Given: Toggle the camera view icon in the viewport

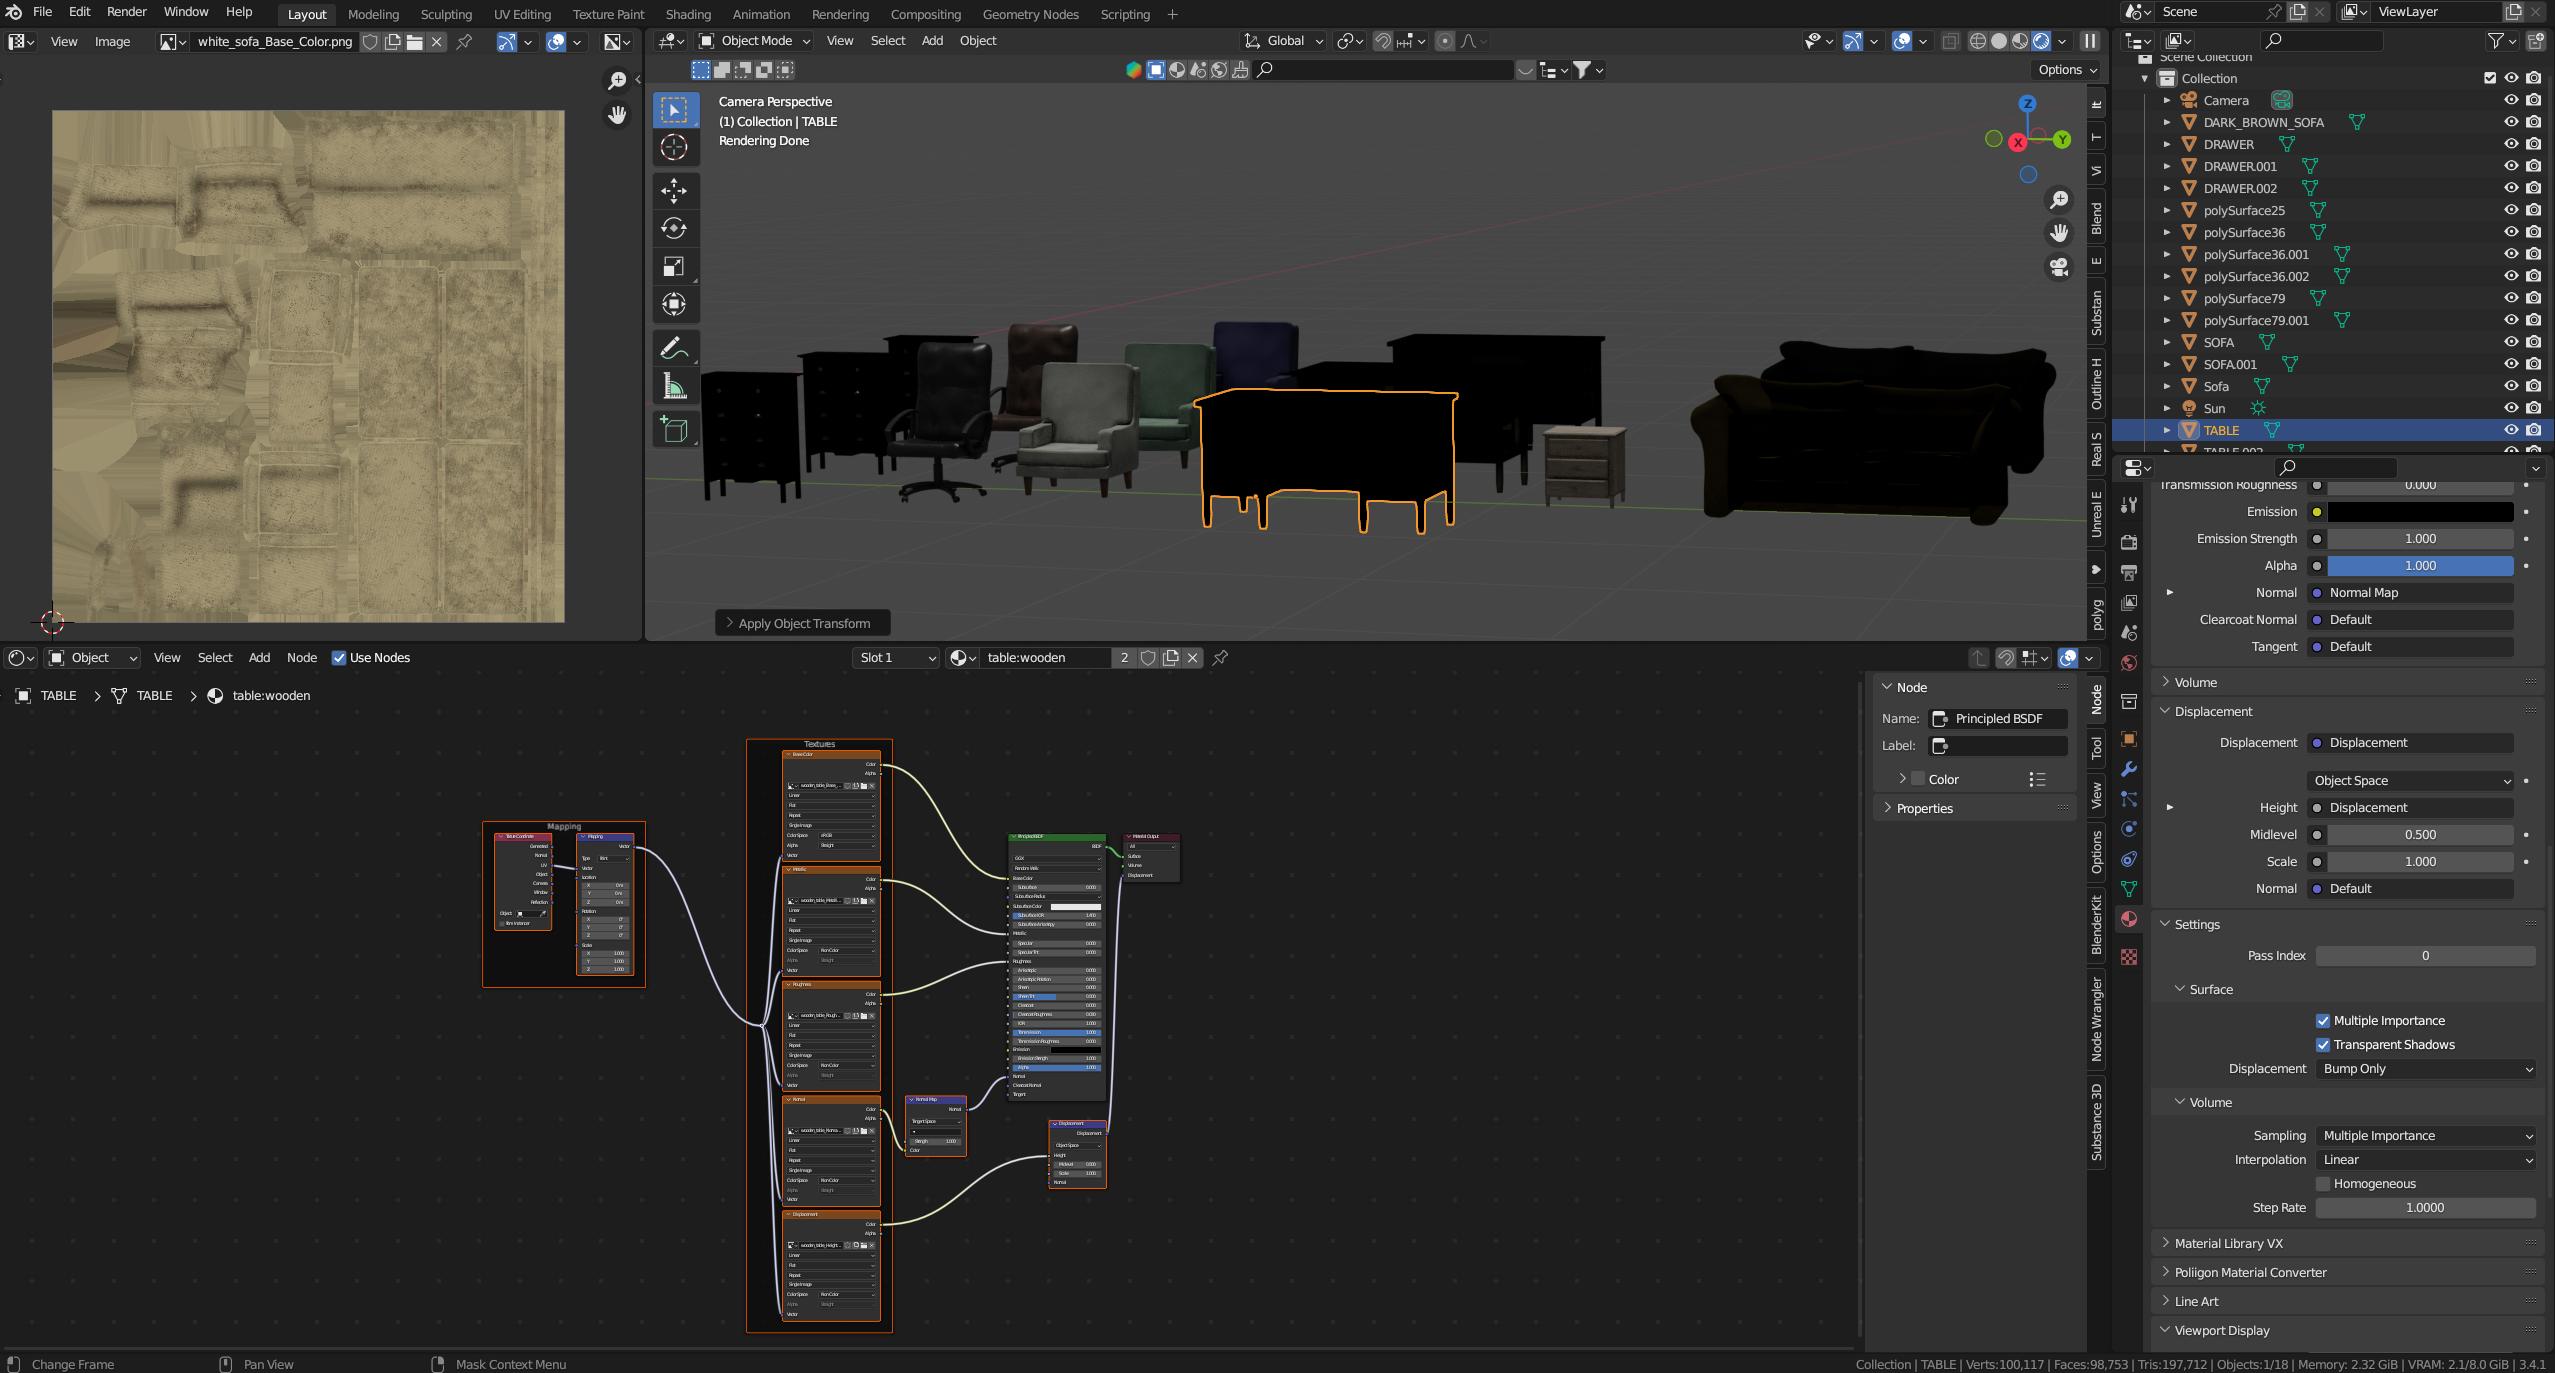Looking at the screenshot, I should (2059, 267).
